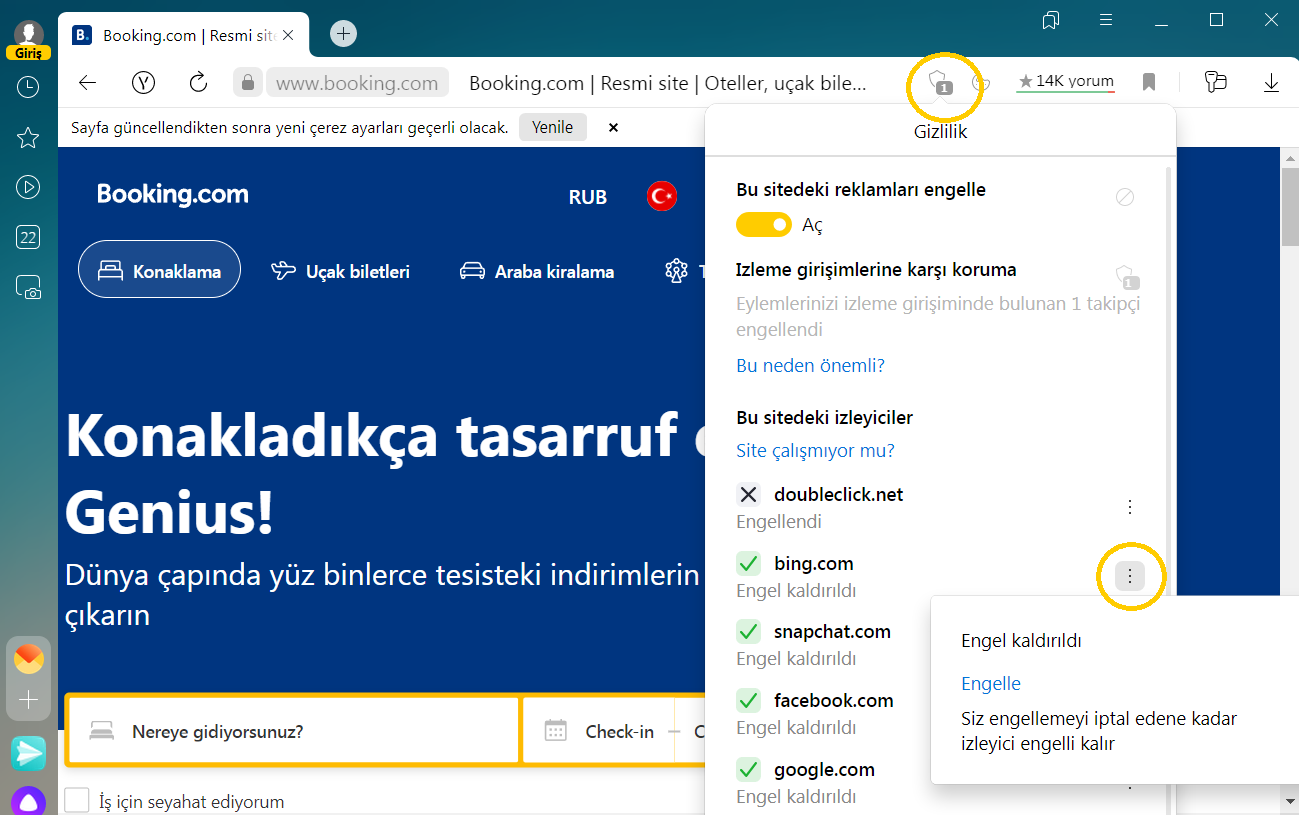
Task: Bookmark this page with the ribbon icon
Action: point(1149,82)
